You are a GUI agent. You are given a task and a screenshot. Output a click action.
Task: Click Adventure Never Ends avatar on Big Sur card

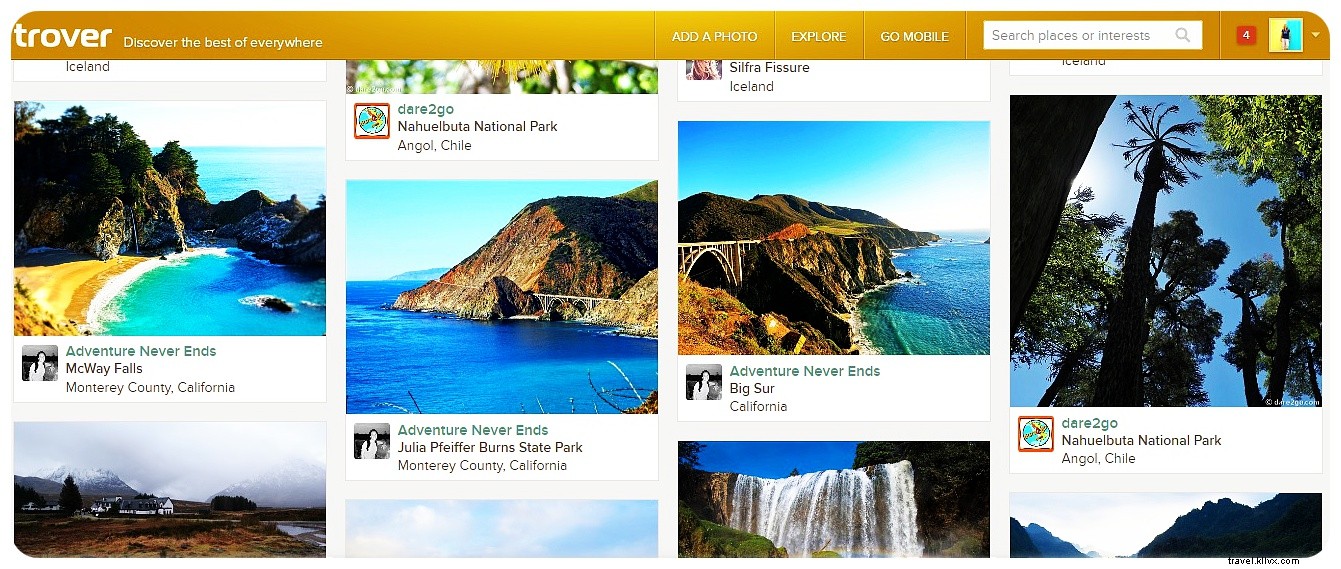point(704,382)
